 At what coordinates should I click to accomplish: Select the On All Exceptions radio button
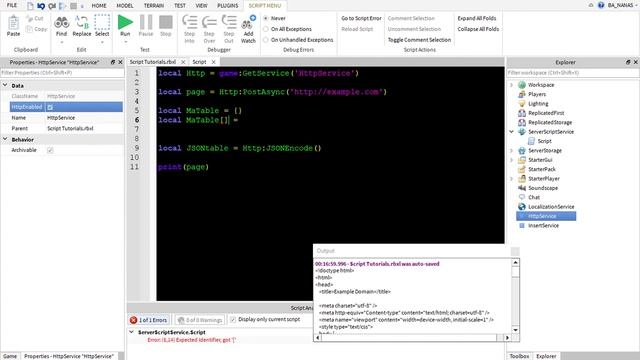pos(266,29)
